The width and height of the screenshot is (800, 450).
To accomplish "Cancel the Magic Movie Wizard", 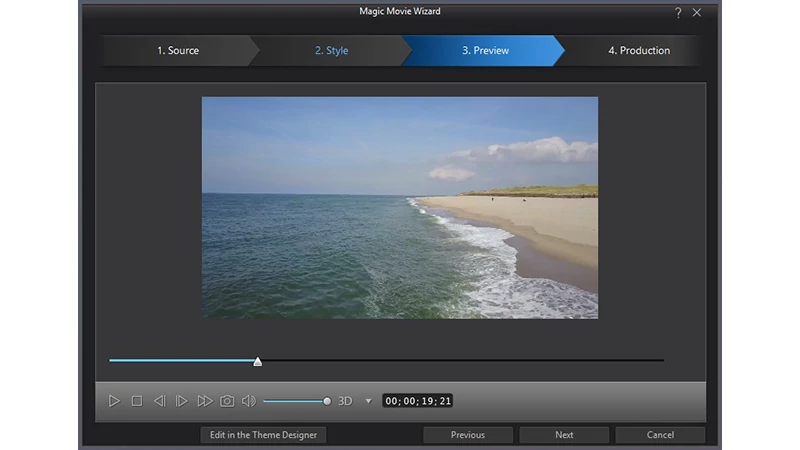I will click(660, 435).
